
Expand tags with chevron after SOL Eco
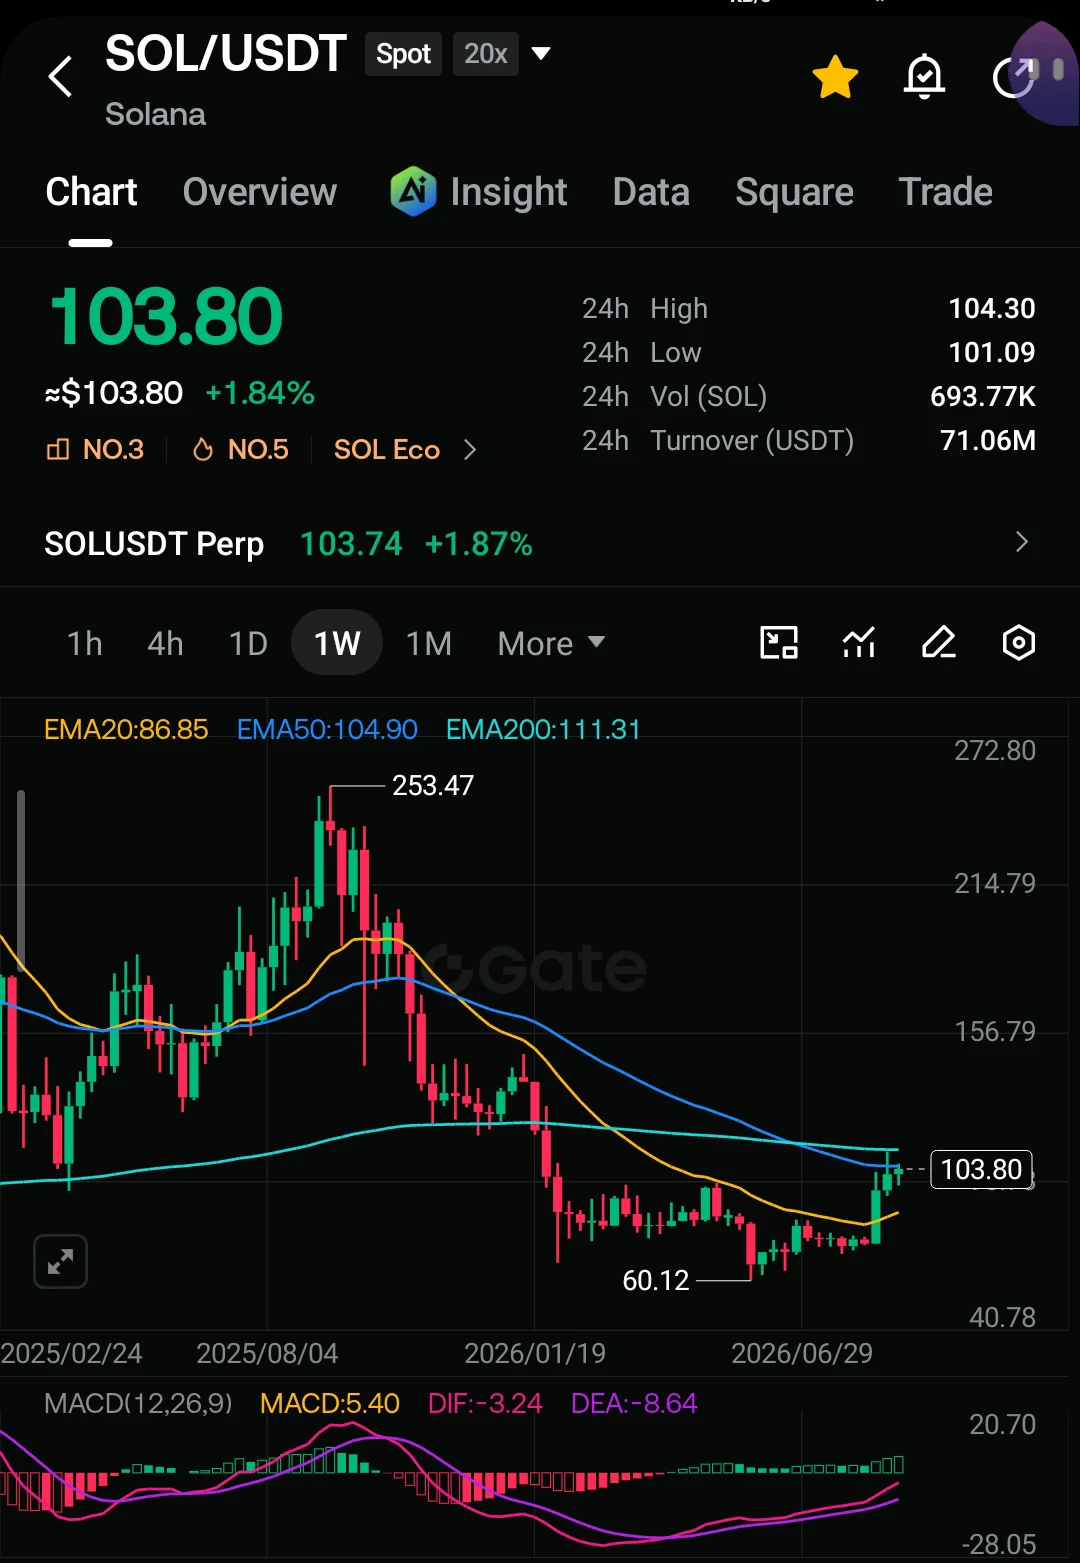[x=470, y=450]
